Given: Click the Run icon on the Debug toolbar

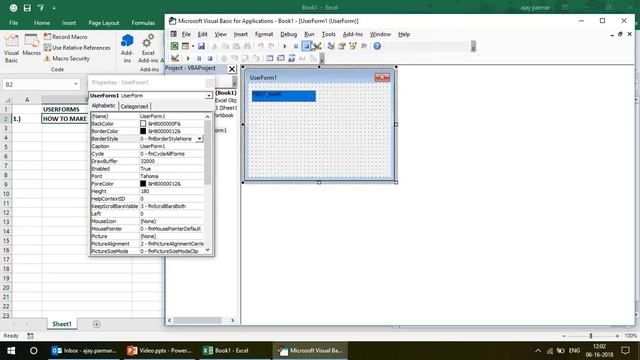Looking at the screenshot, I should pos(188,58).
